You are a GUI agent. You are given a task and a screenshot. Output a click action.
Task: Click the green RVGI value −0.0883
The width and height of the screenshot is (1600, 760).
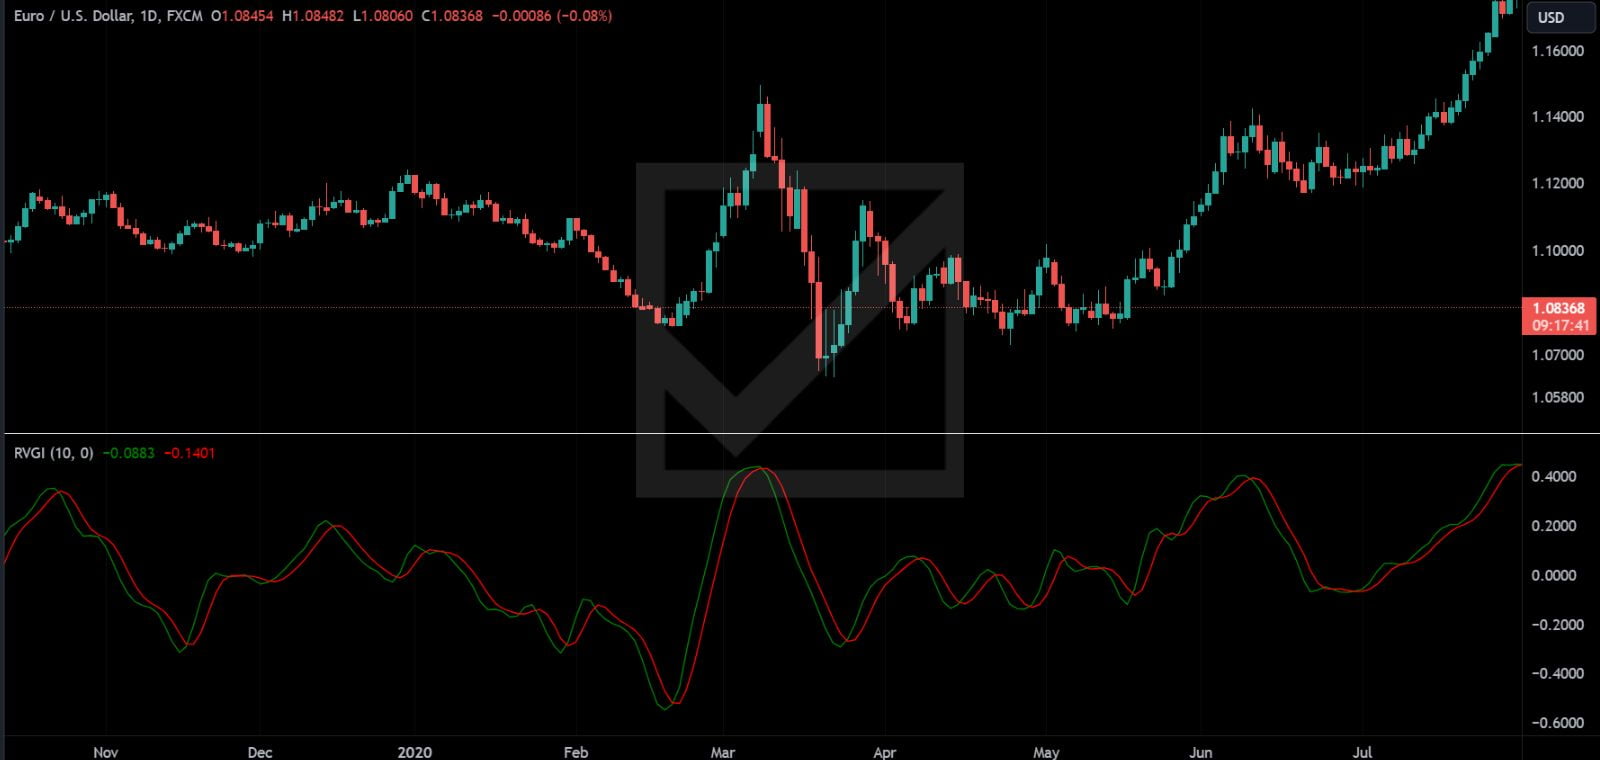point(129,453)
